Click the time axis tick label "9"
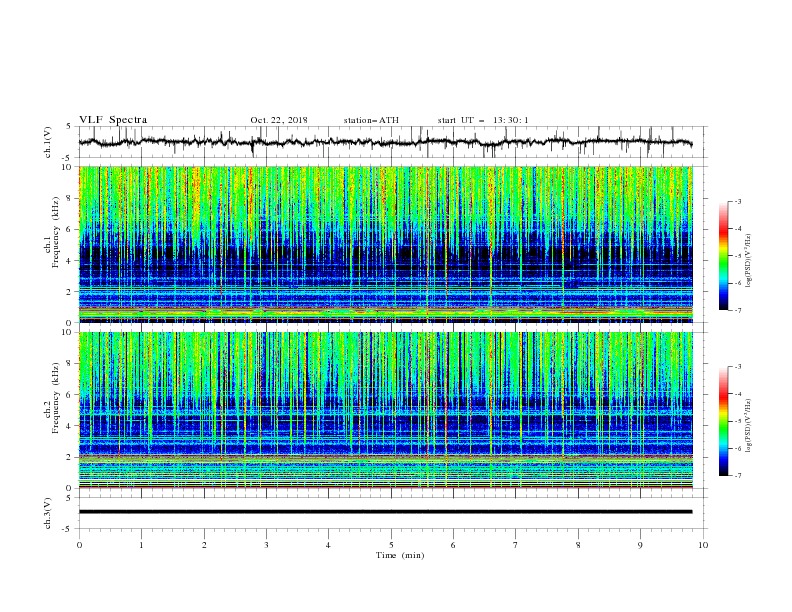The height and width of the screenshot is (612, 792). [x=640, y=545]
